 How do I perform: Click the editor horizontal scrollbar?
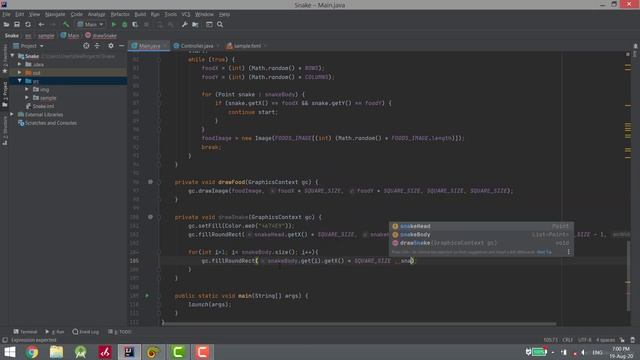click(359, 324)
